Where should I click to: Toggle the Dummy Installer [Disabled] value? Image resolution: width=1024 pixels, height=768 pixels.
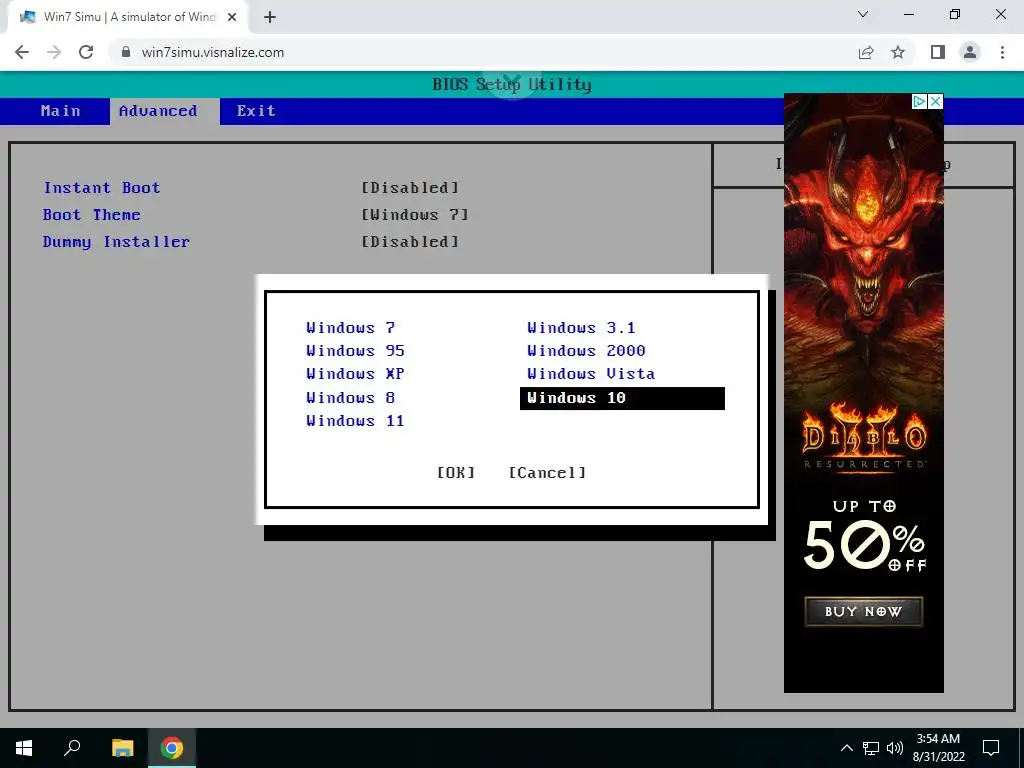(x=410, y=242)
